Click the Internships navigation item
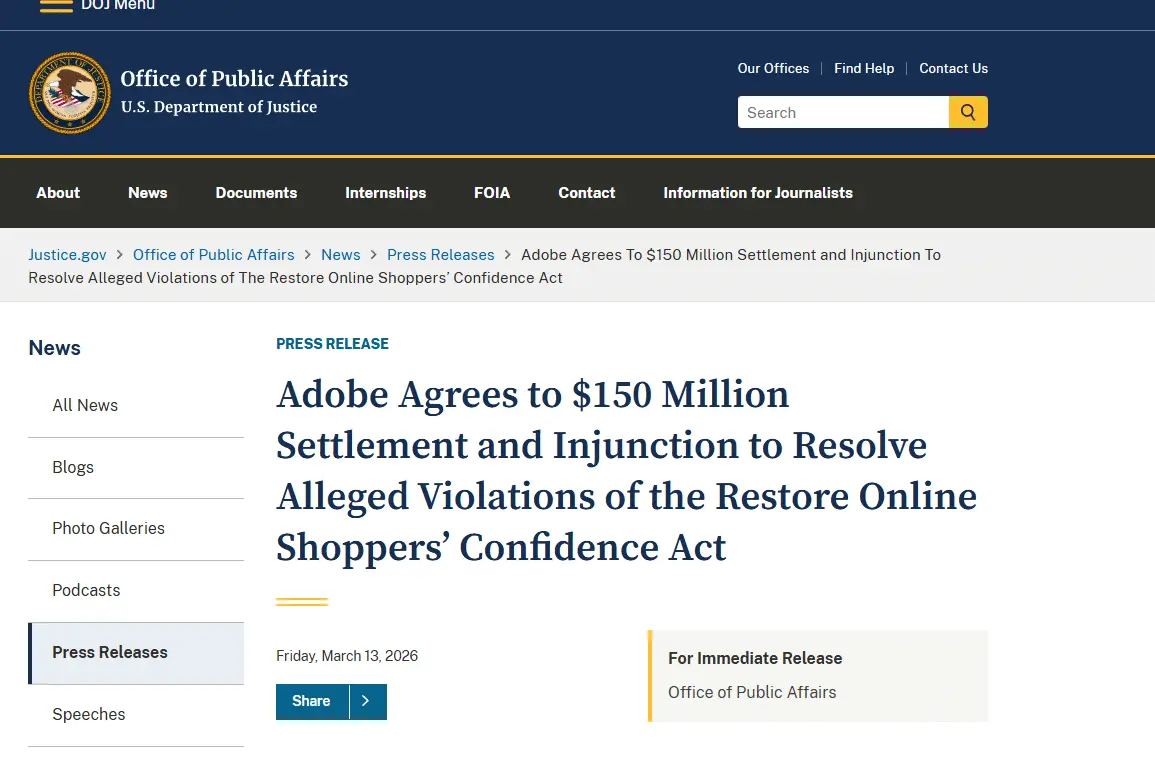Screen dimensions: 1155x762 point(385,192)
